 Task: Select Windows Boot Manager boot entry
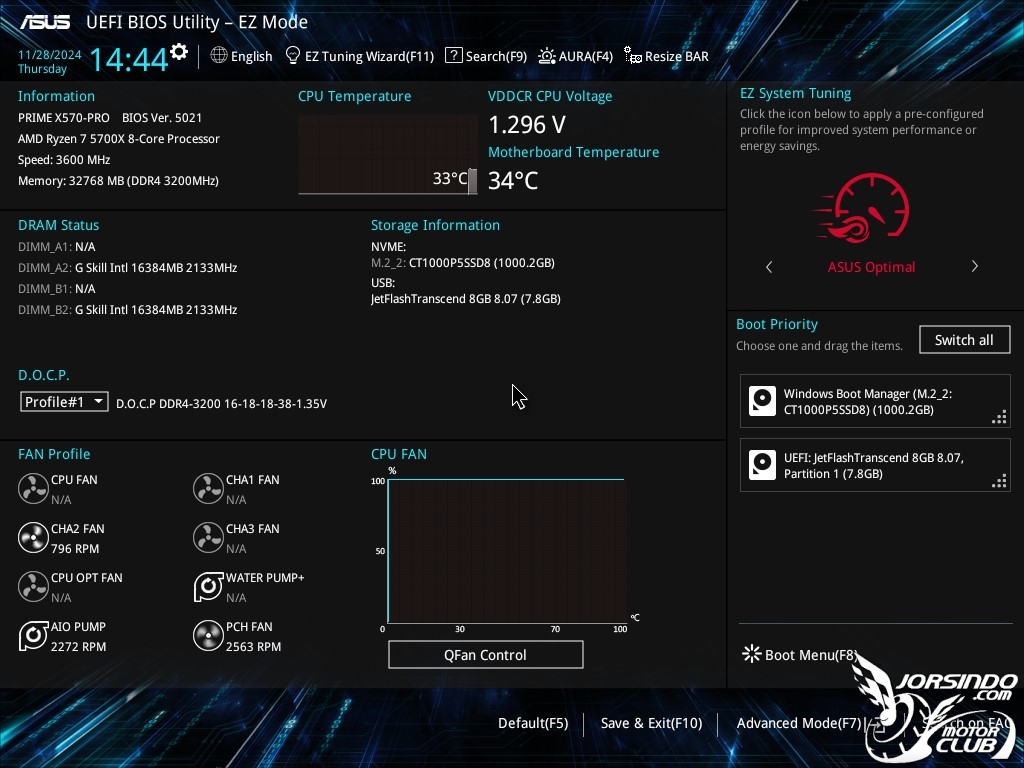coord(875,401)
